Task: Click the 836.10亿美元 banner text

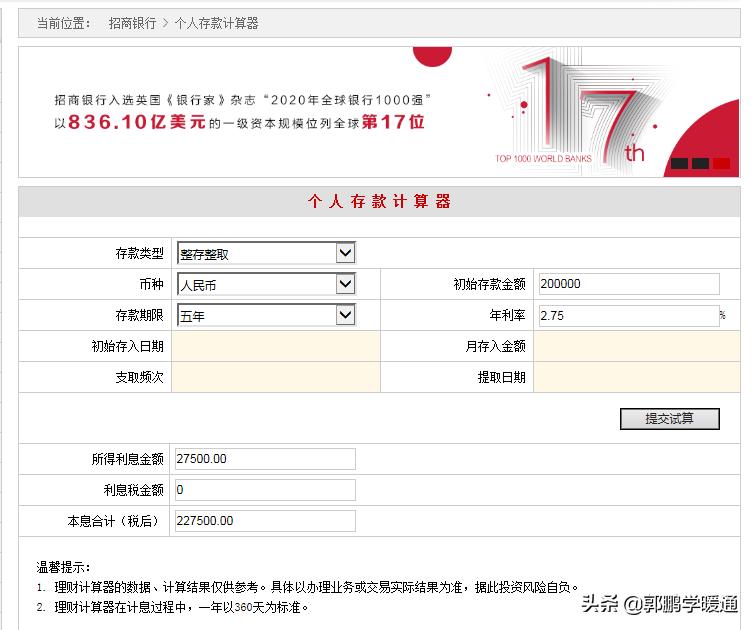Action: coord(137,122)
